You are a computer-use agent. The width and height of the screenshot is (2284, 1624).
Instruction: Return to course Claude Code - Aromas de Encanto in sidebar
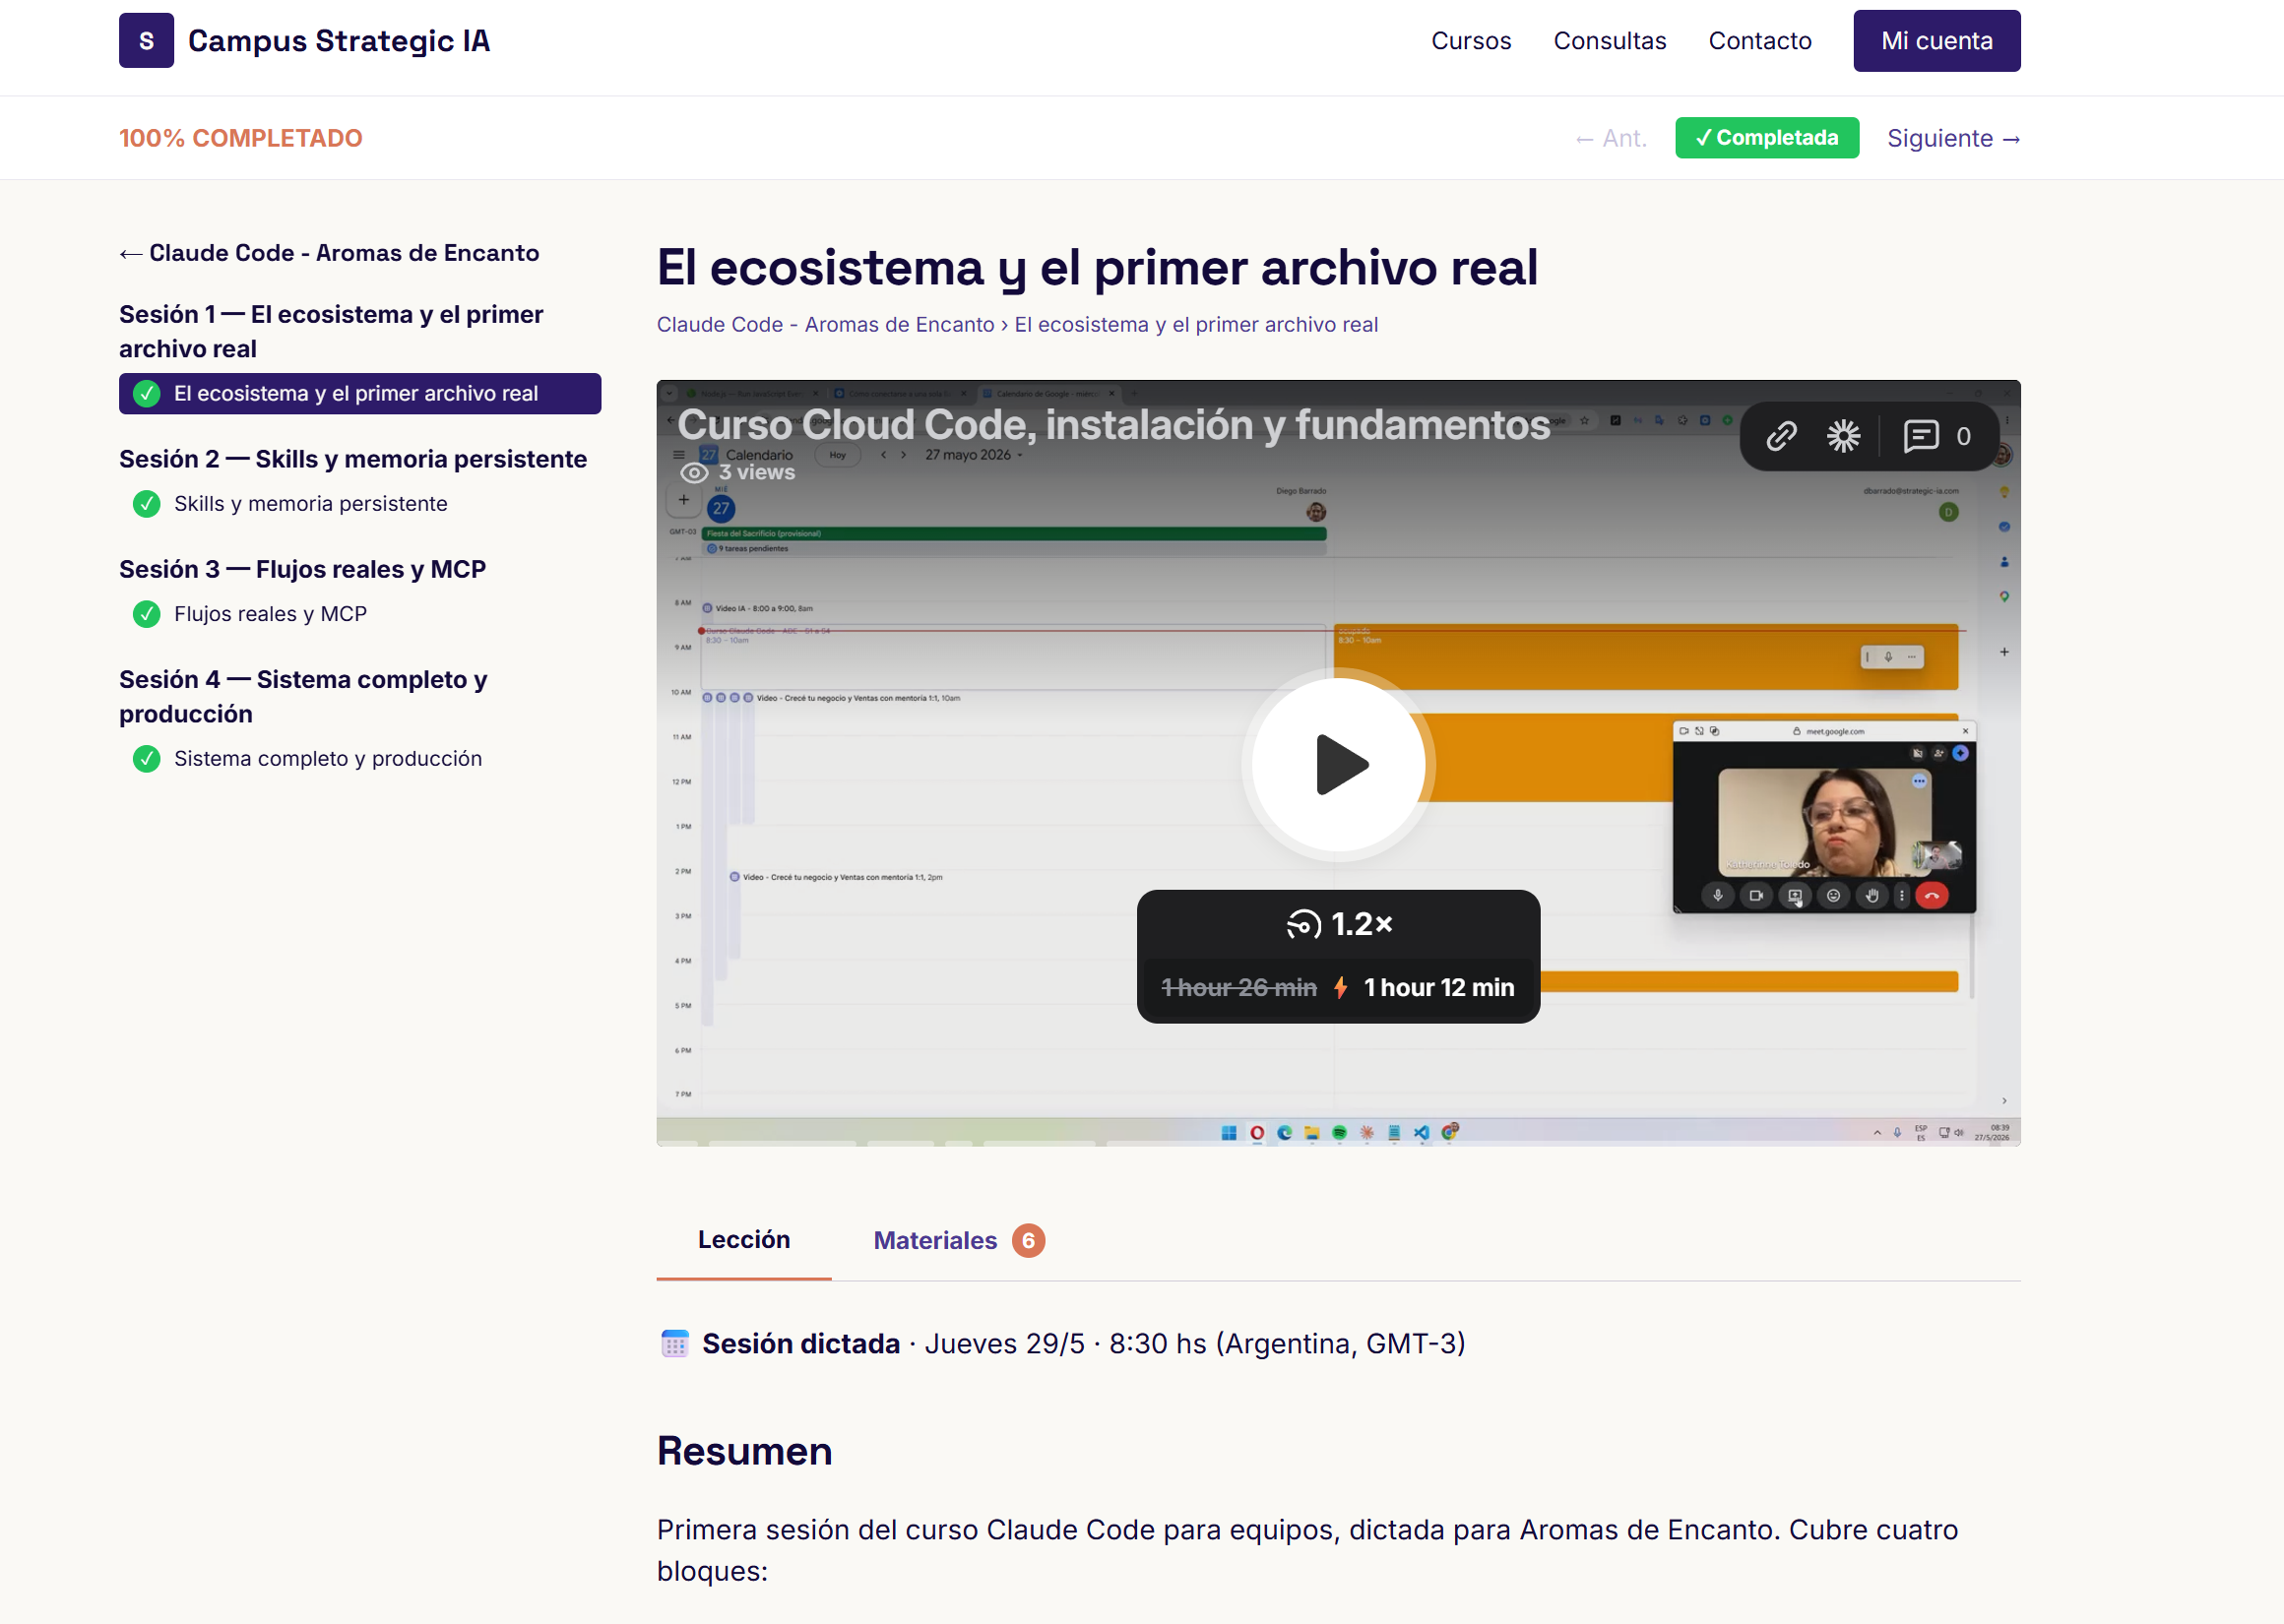pyautogui.click(x=329, y=253)
